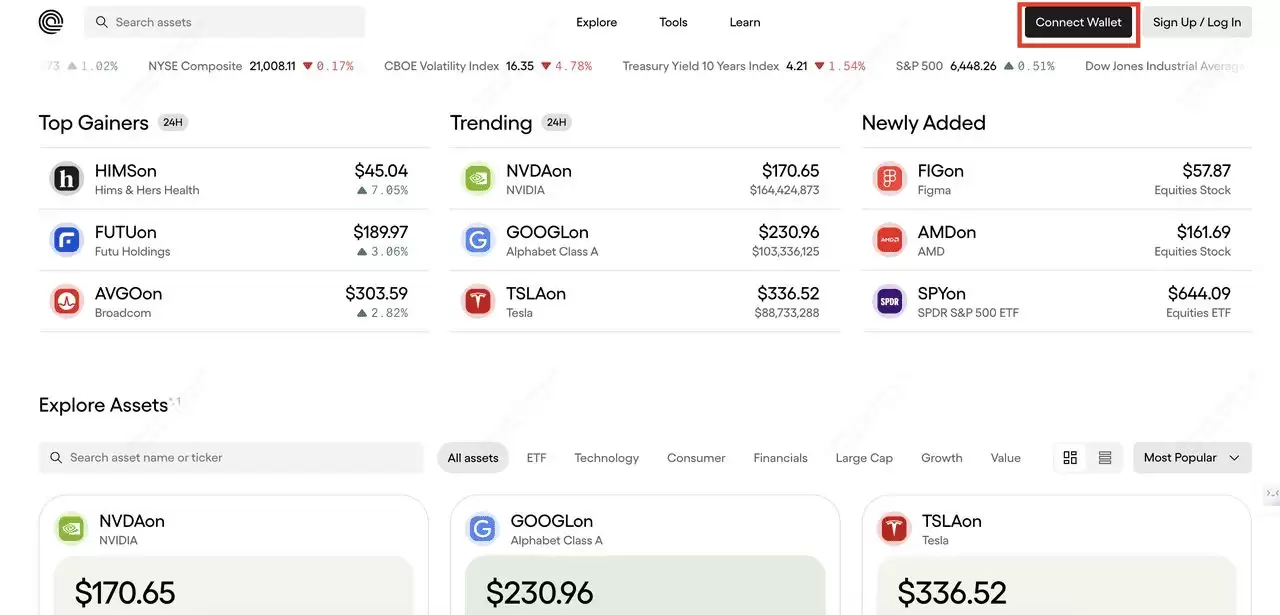Open the Most Popular sort dropdown
The height and width of the screenshot is (615, 1280).
1192,457
